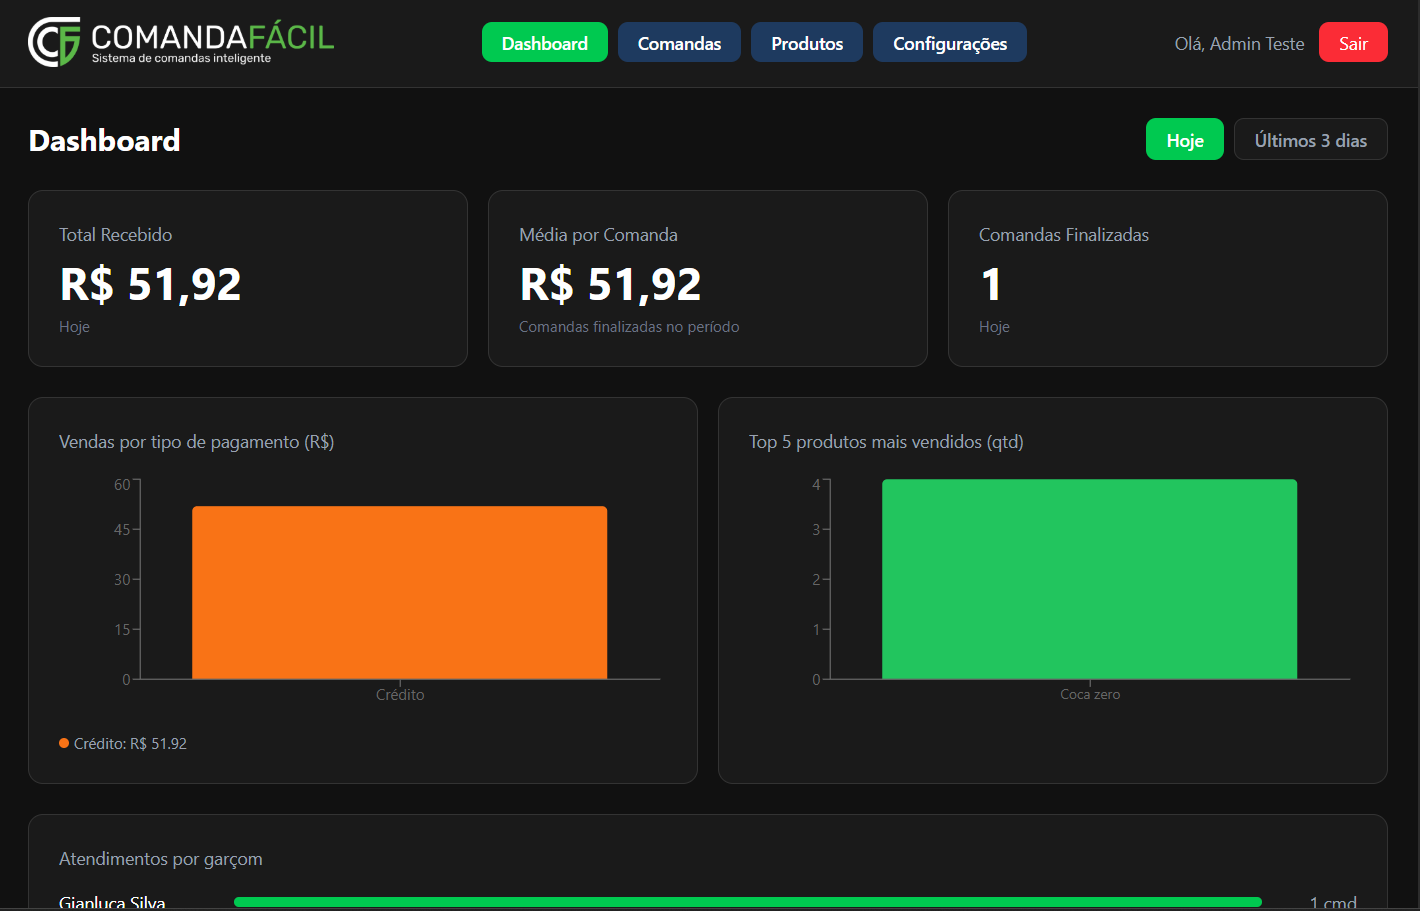This screenshot has width=1420, height=911.
Task: Select the green Coca zero bar
Action: pyautogui.click(x=1089, y=578)
